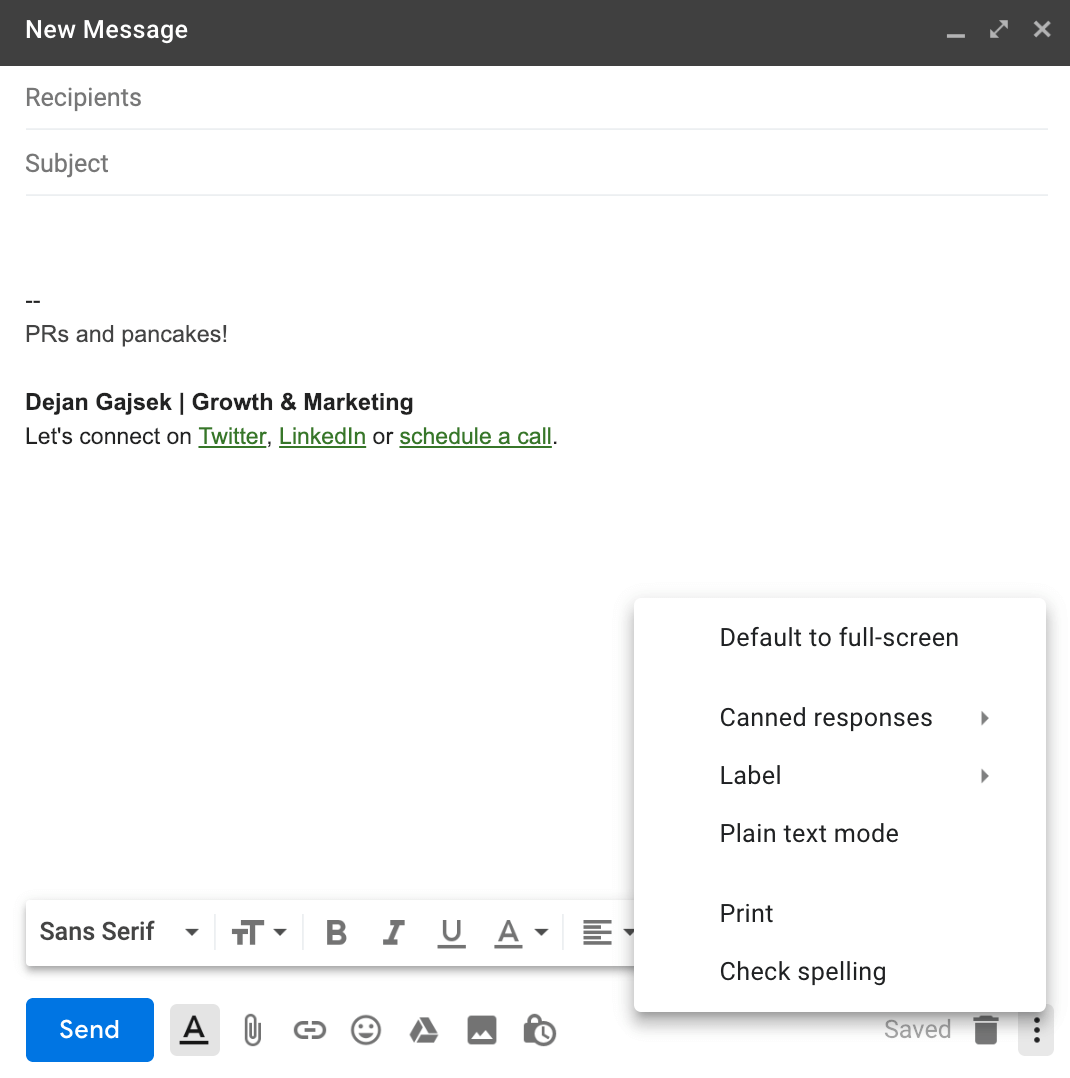Open the LinkedIn link in signature
Viewport: 1070px width, 1078px height.
click(x=322, y=437)
